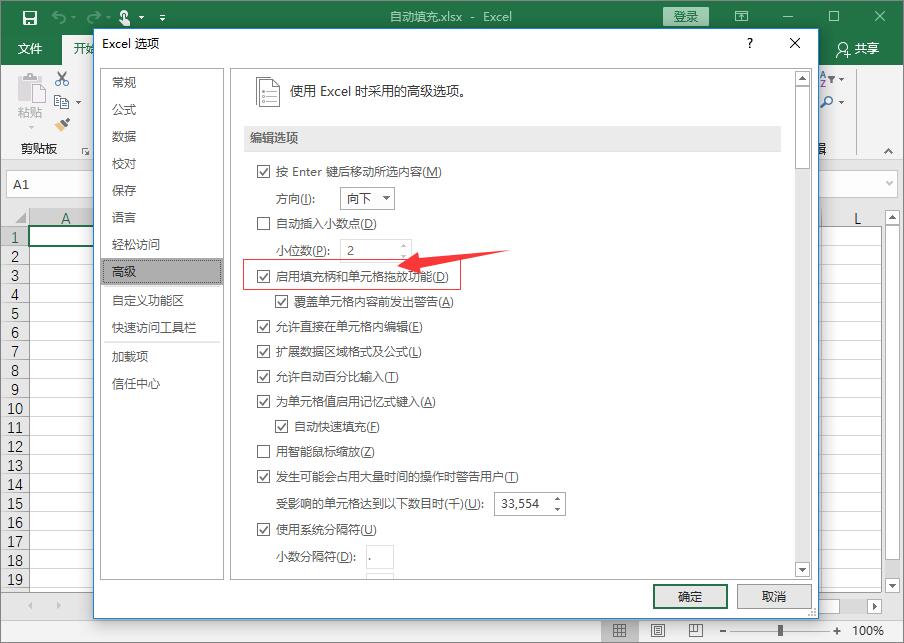Switch to Page Layout view
The height and width of the screenshot is (643, 904).
coord(657,630)
